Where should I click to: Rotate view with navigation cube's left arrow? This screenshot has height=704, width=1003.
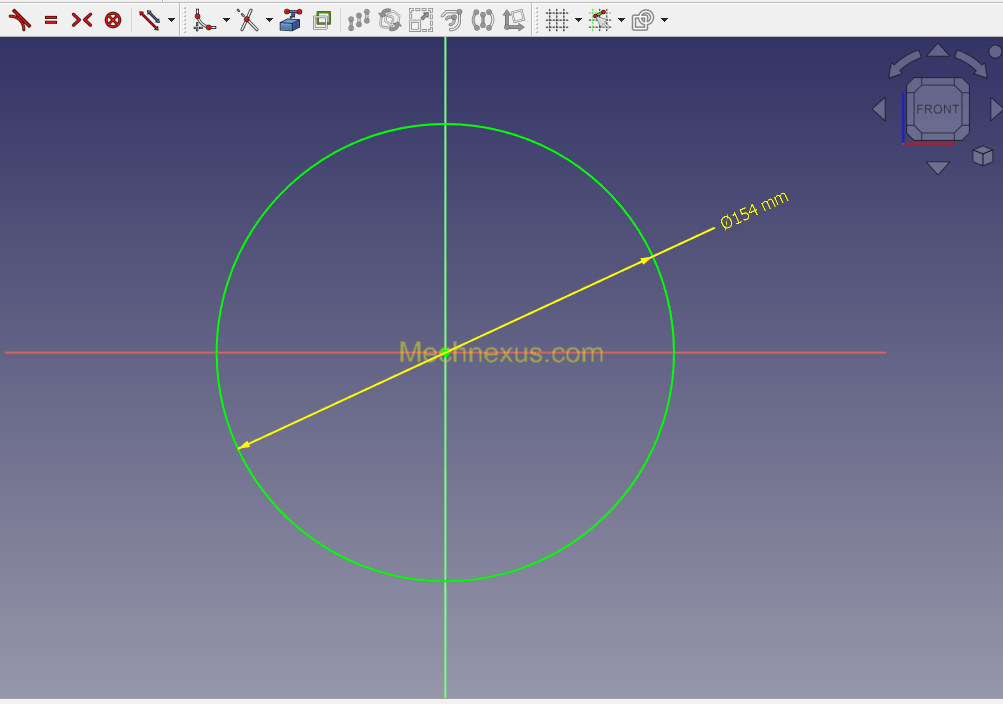pos(879,109)
